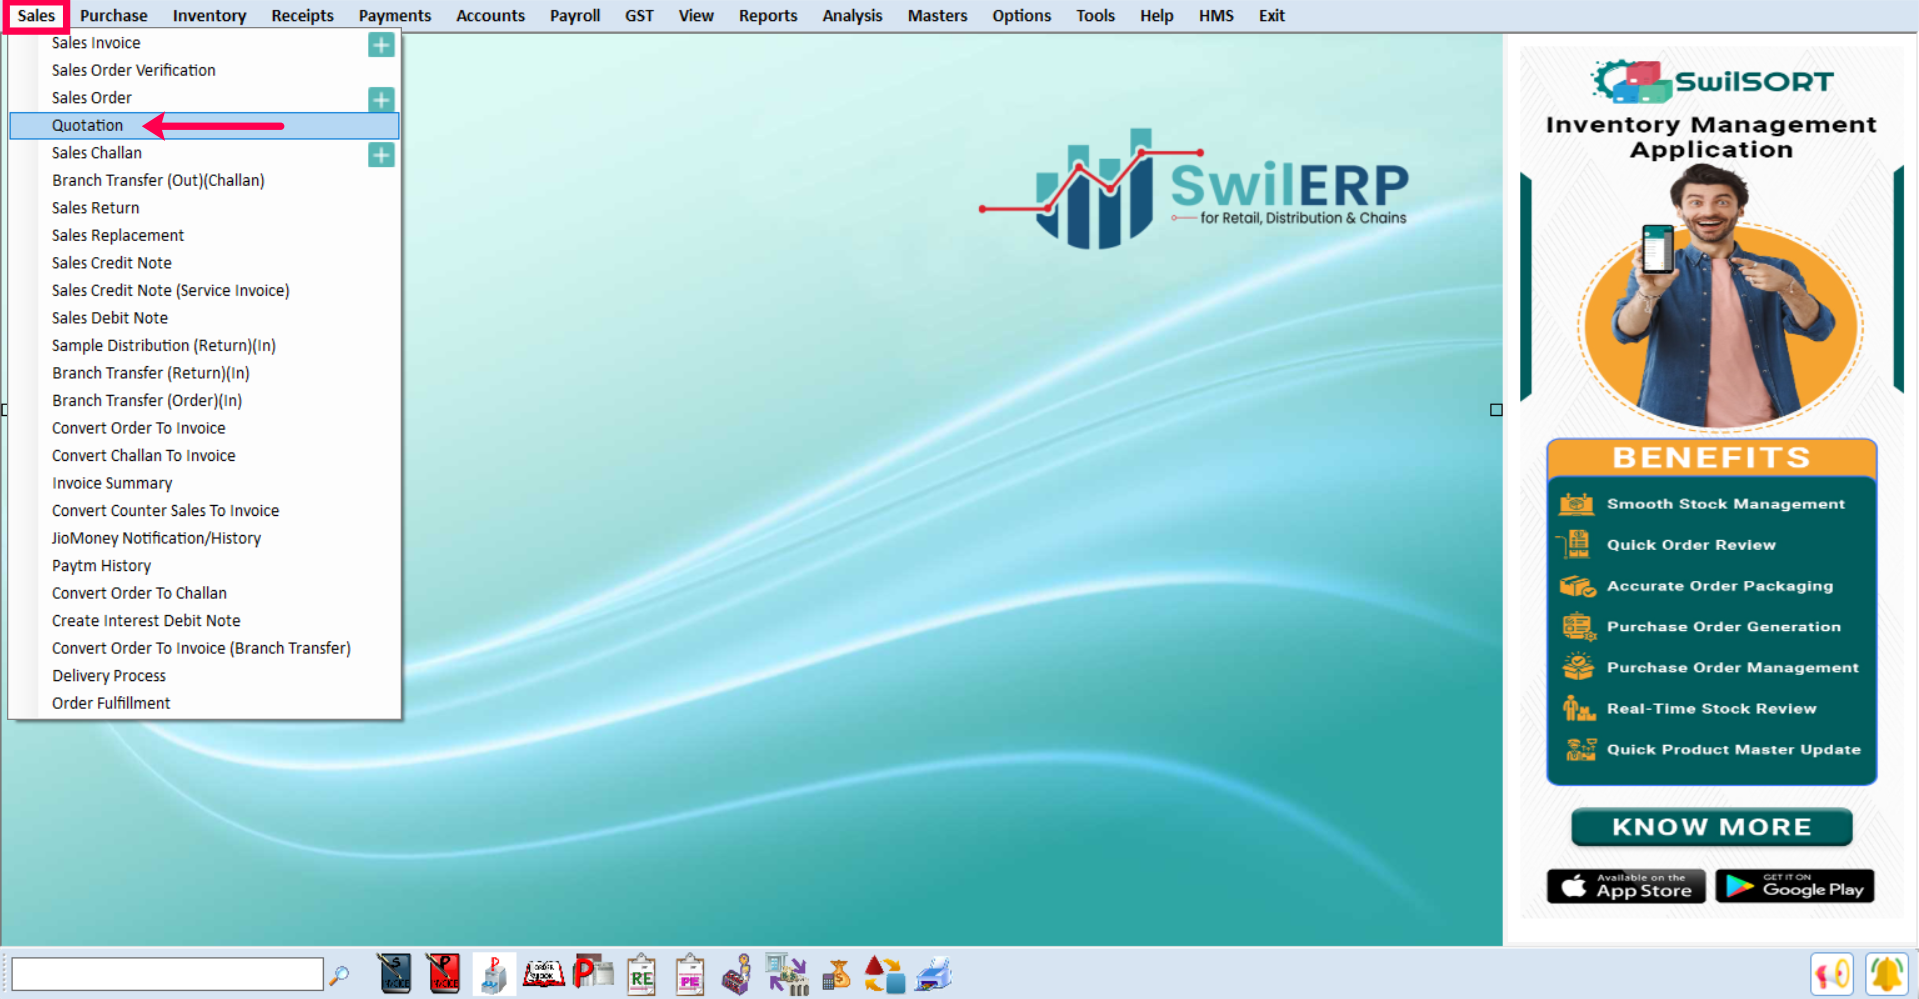
Task: Click the printer icon in bottom toolbar
Action: click(933, 974)
